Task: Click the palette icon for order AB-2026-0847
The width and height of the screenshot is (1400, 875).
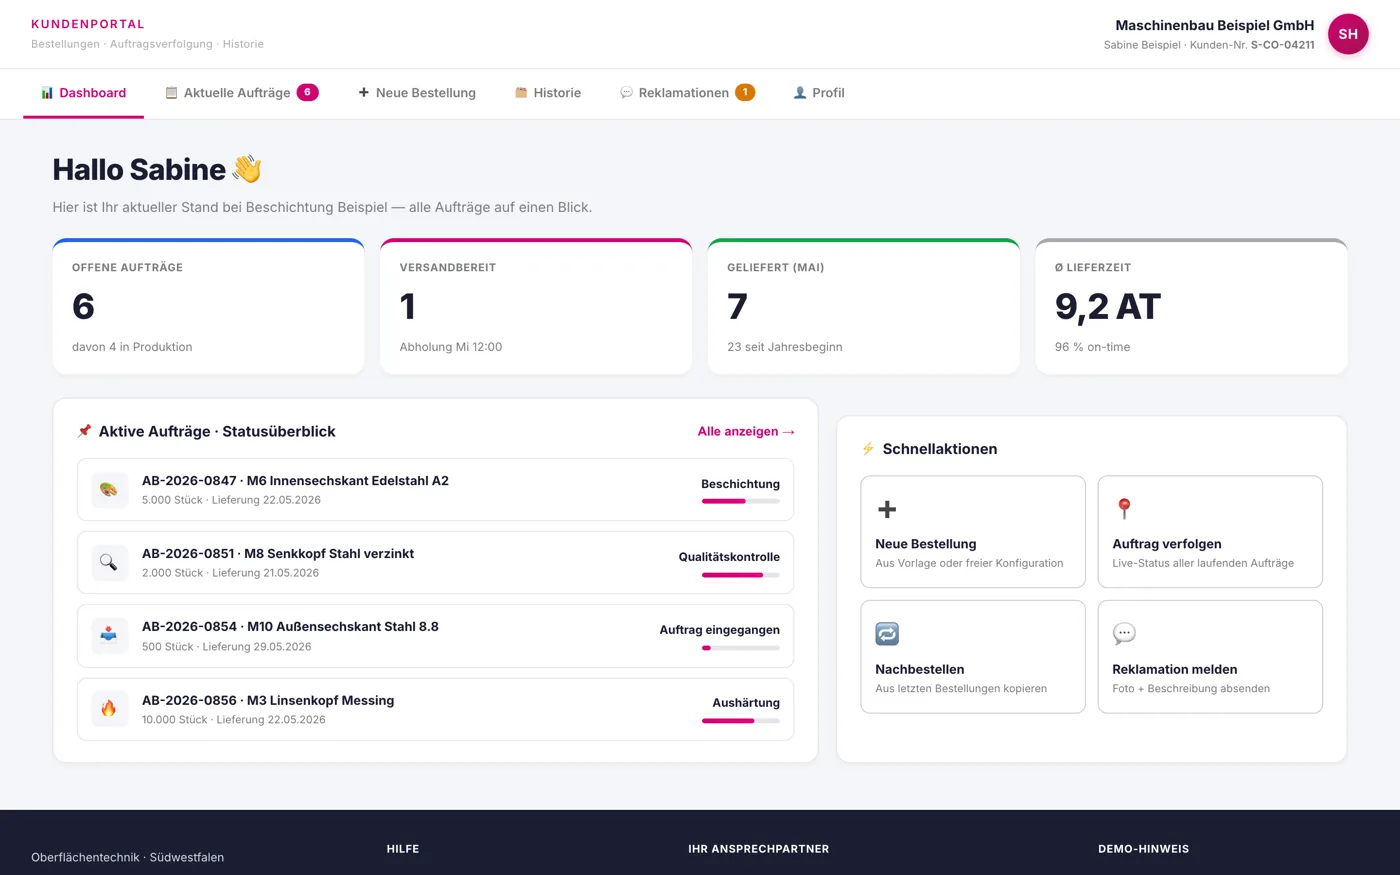Action: pyautogui.click(x=109, y=490)
